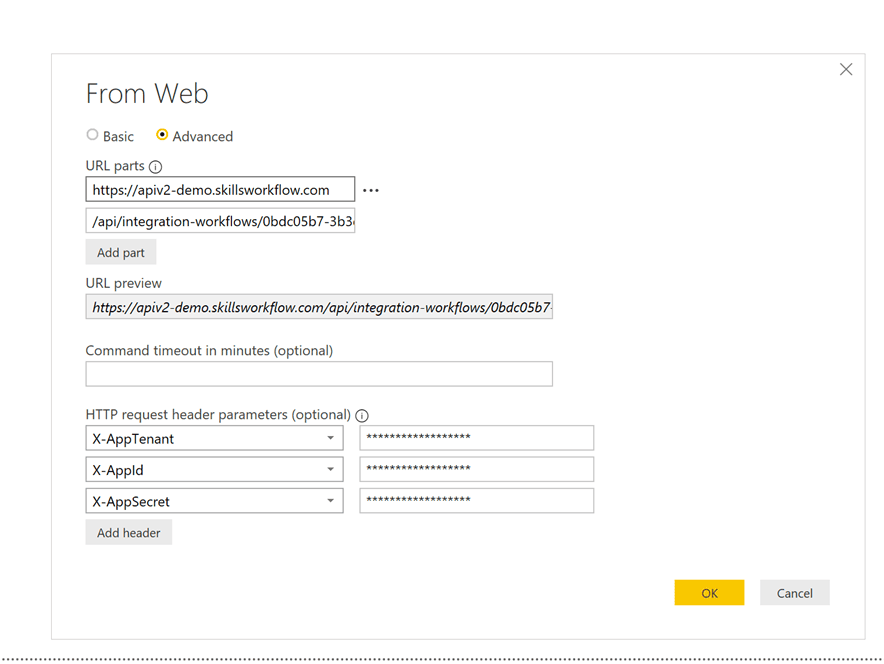The height and width of the screenshot is (664, 884).
Task: Click the HTTP header parameters info icon
Action: pyautogui.click(x=362, y=415)
